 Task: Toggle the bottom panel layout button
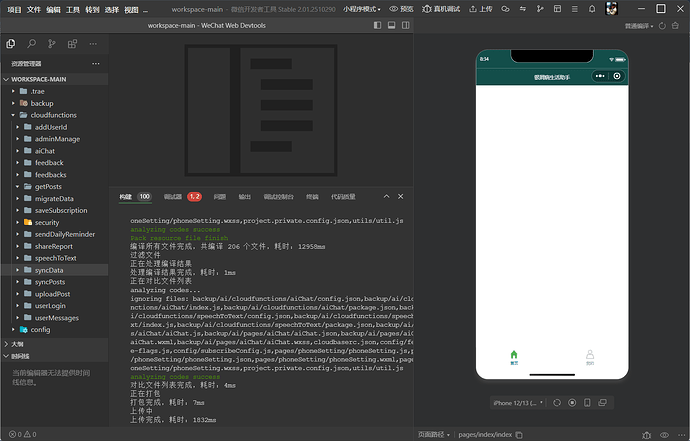[391, 26]
